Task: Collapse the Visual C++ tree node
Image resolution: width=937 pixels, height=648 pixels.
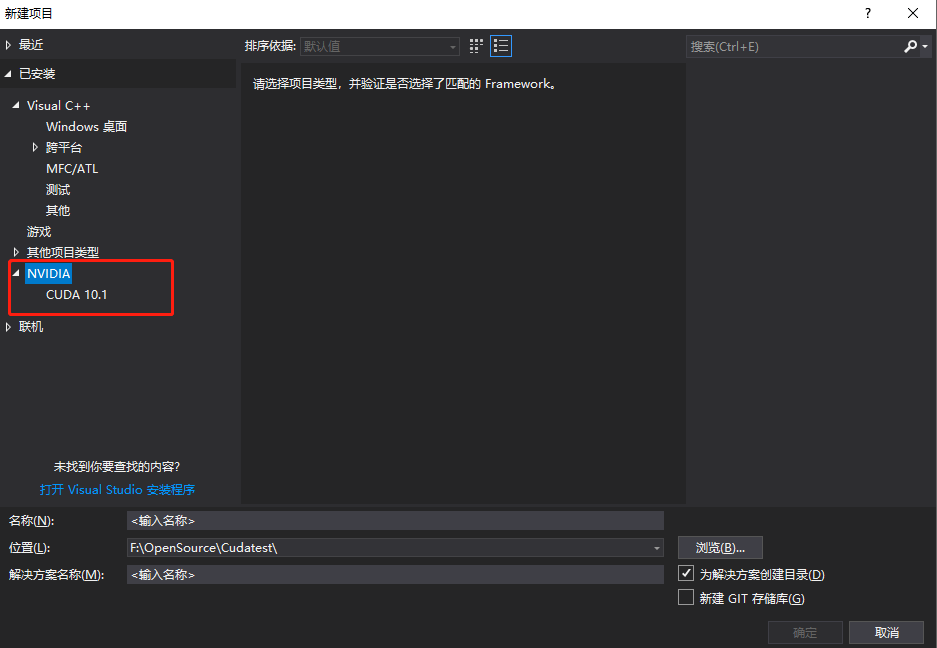Action: [16, 106]
